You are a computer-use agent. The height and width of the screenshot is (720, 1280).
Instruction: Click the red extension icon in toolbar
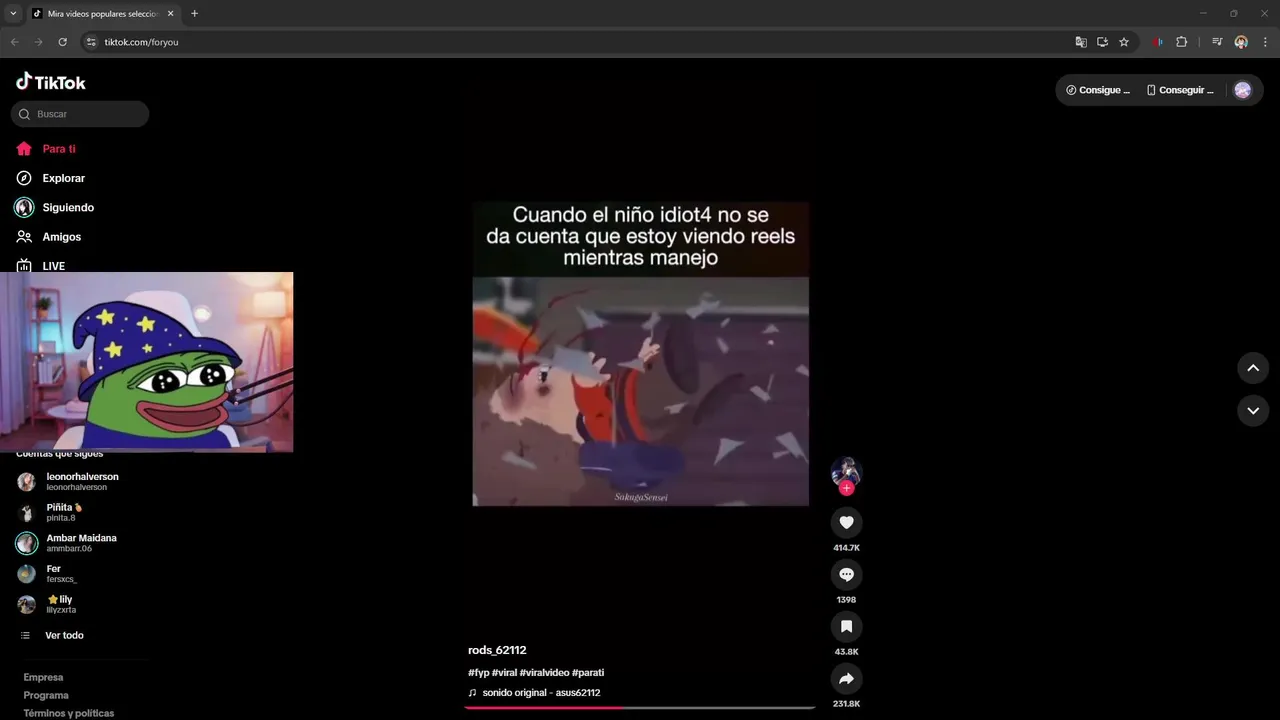[1158, 42]
